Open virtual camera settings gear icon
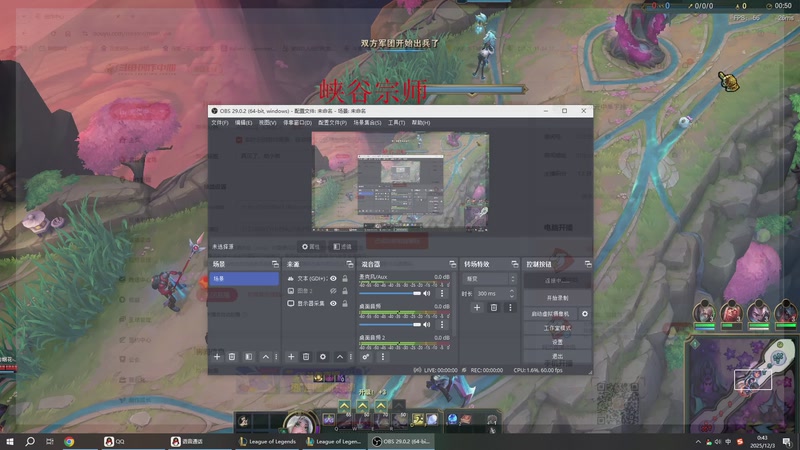 click(x=585, y=314)
